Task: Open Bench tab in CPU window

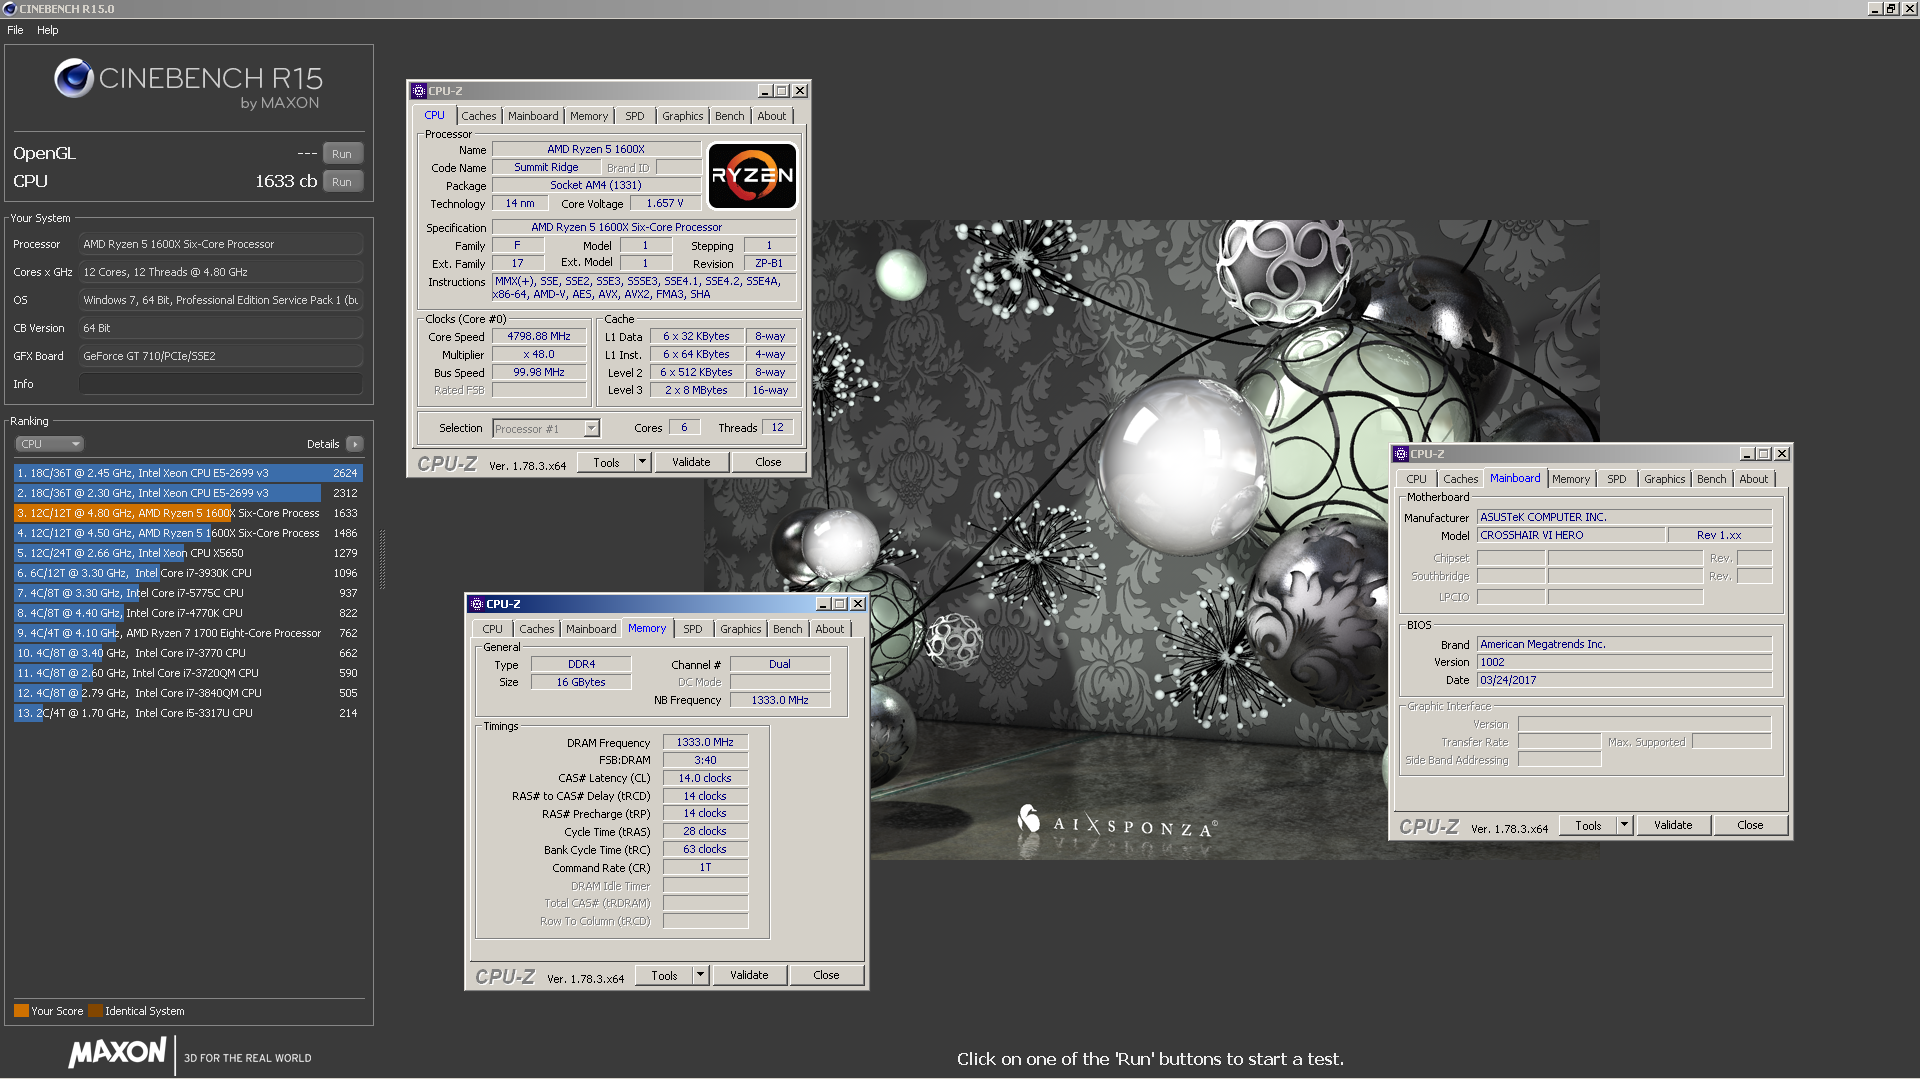Action: point(730,116)
